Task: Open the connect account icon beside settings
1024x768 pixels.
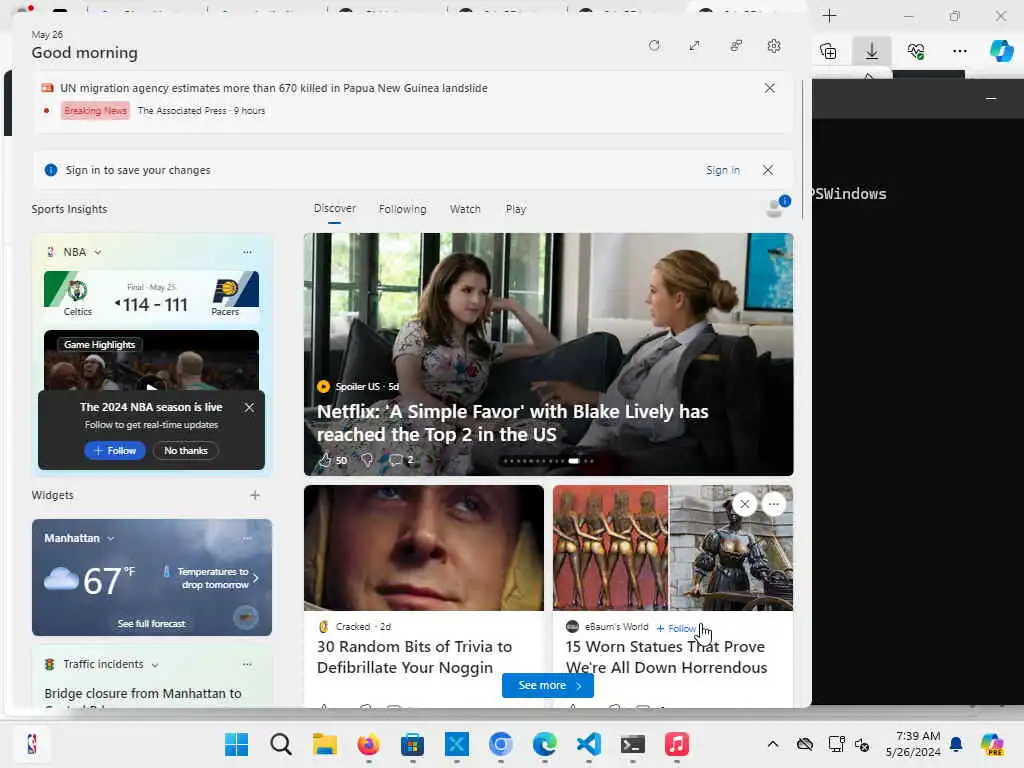Action: (x=736, y=46)
